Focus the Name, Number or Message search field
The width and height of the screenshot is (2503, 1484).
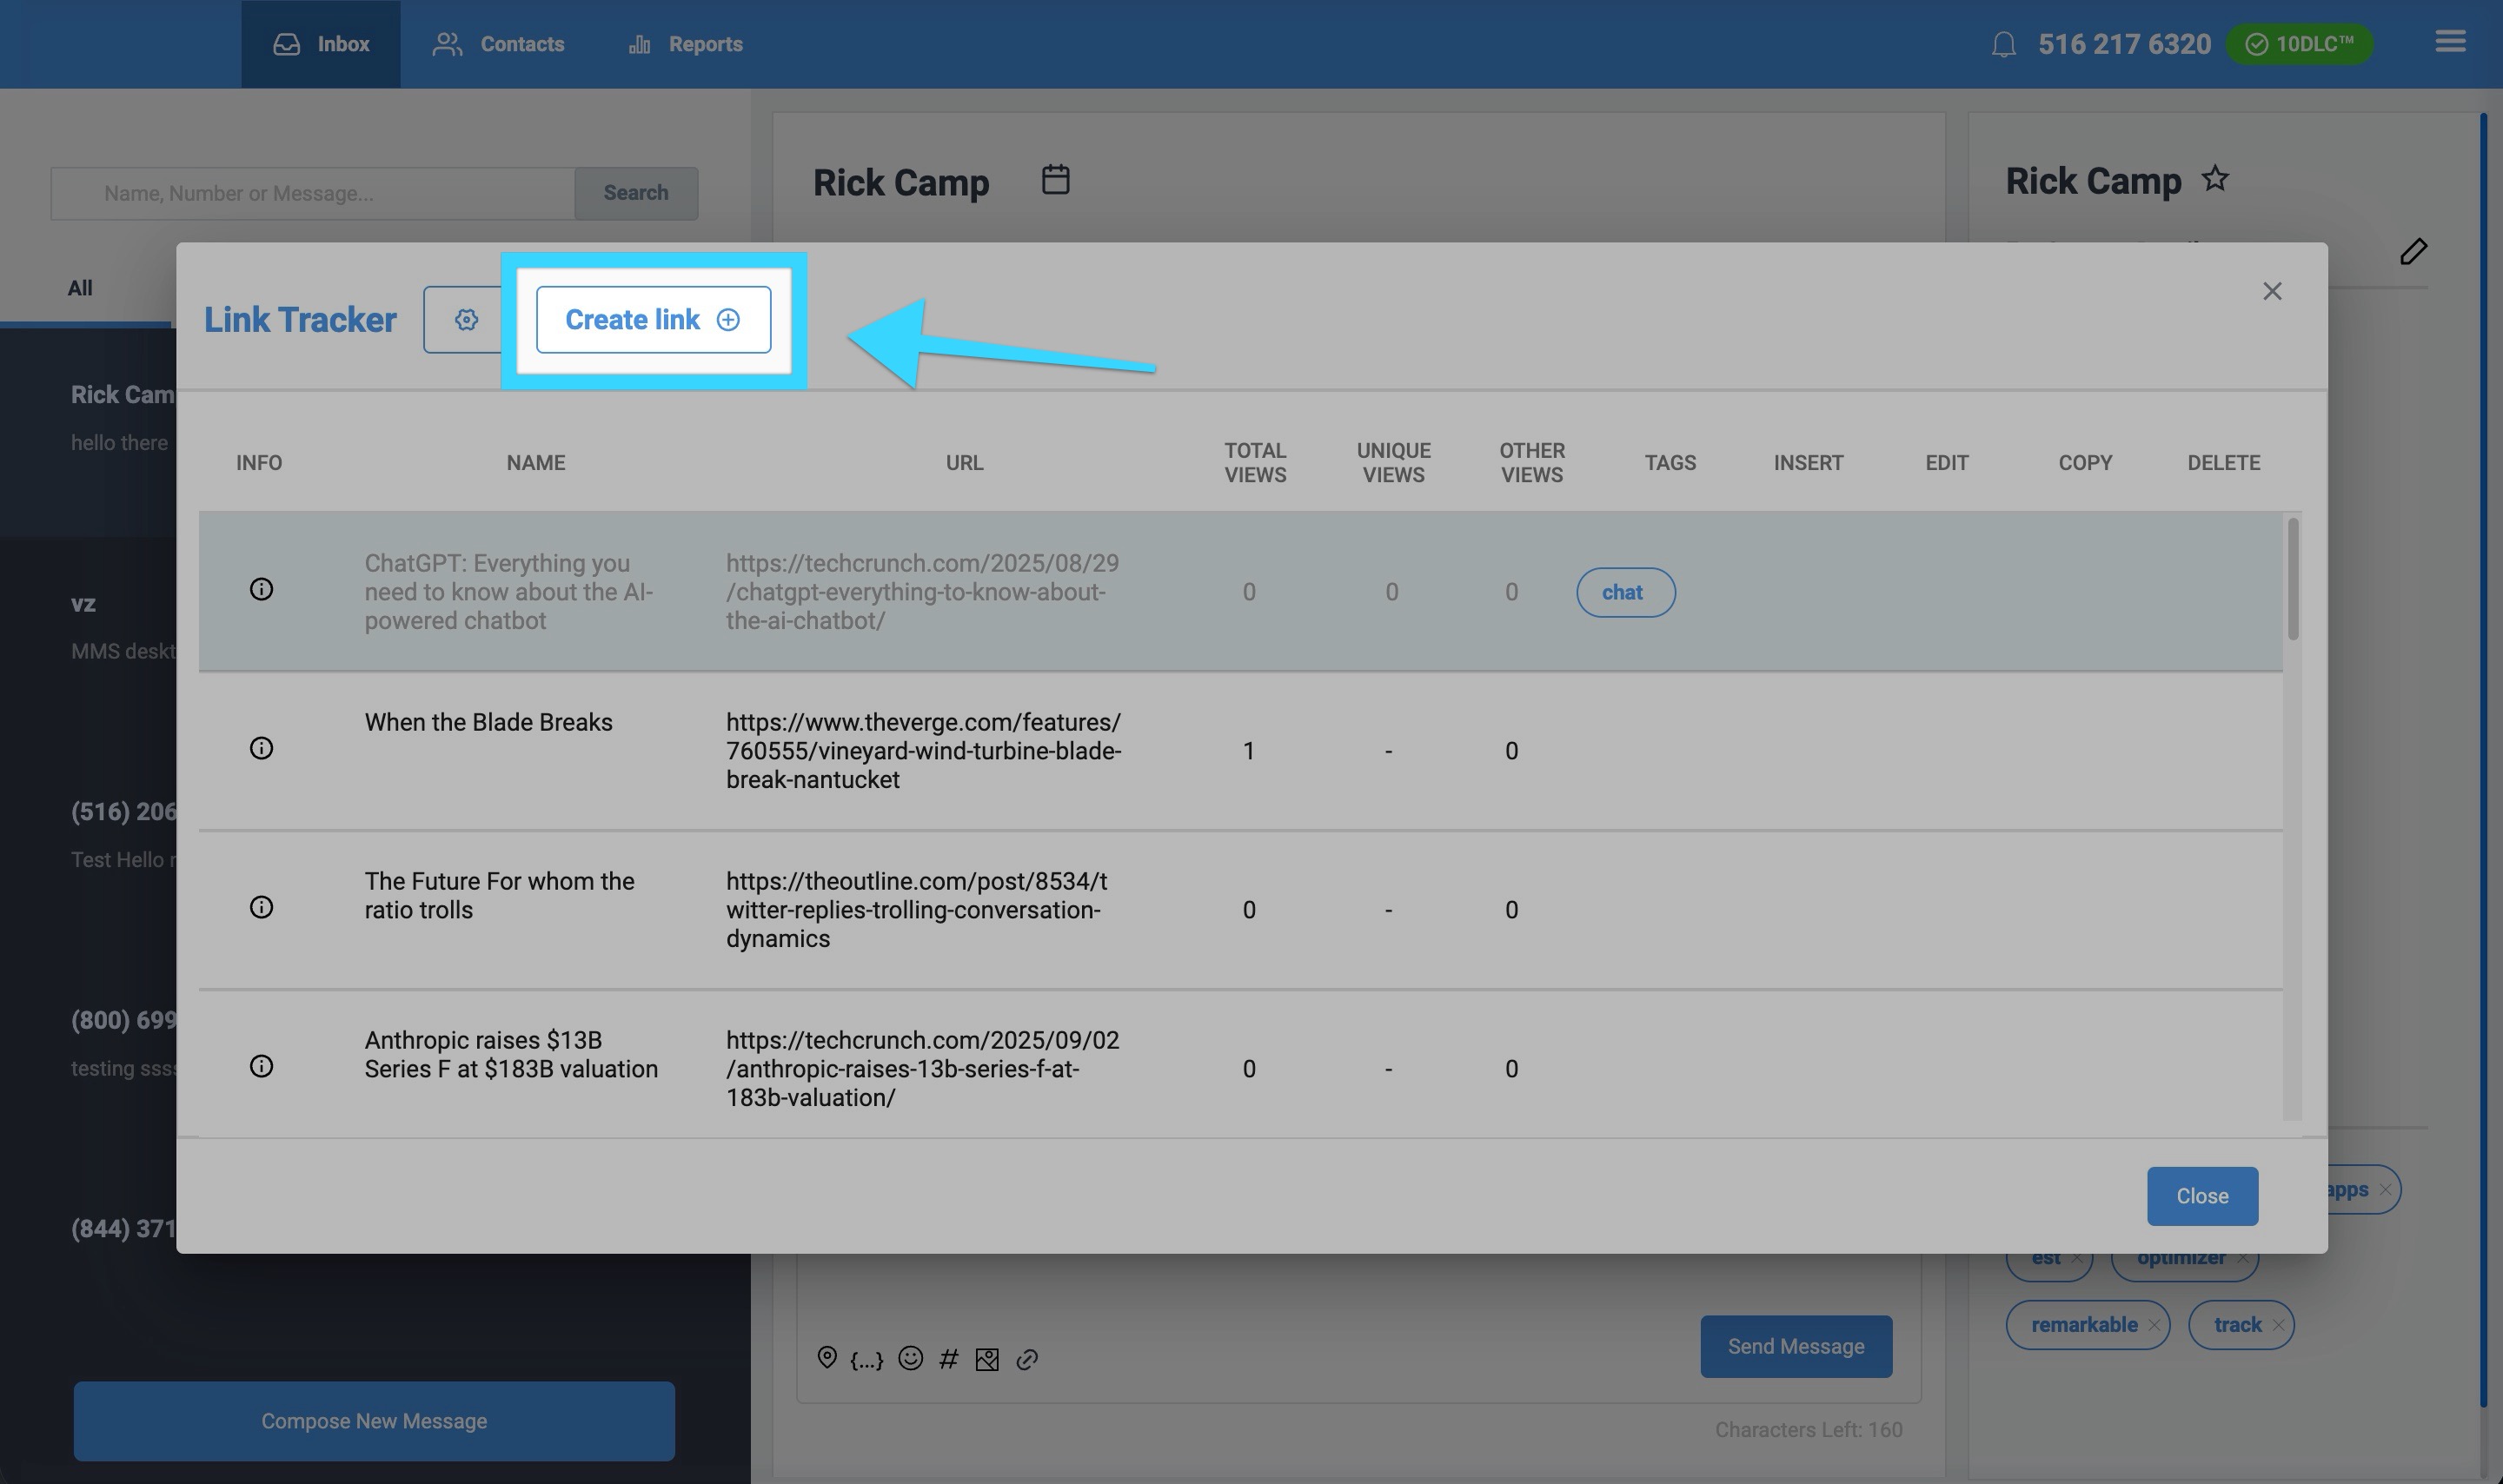313,193
